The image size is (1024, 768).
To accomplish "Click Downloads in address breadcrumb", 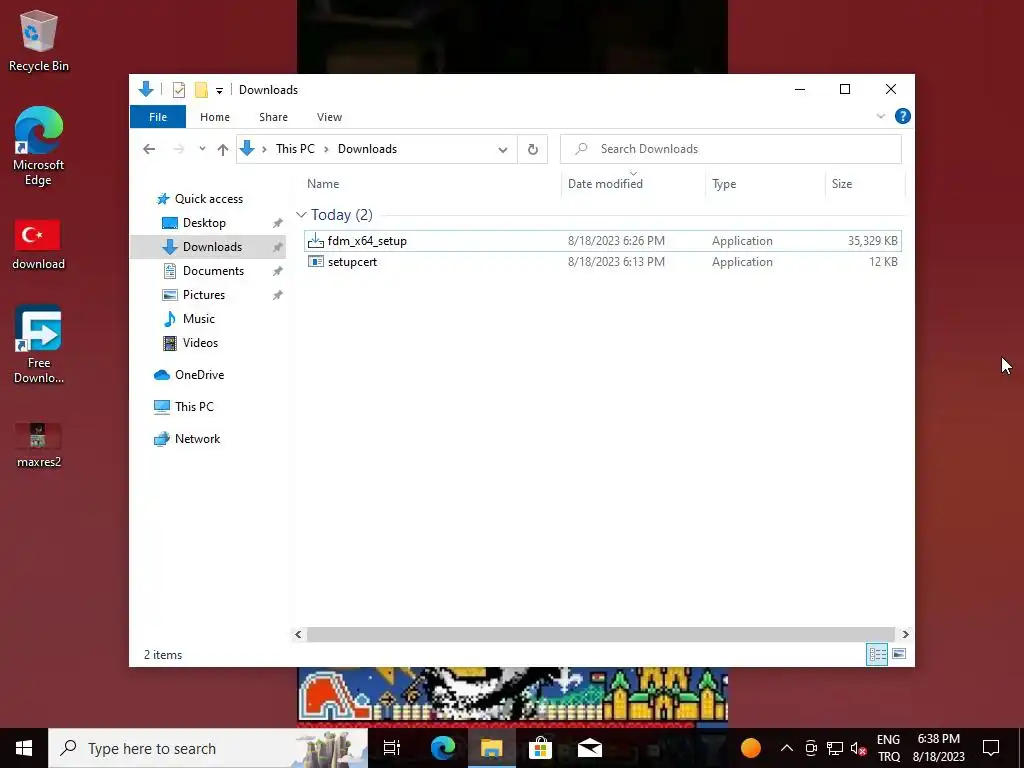I will [x=367, y=149].
